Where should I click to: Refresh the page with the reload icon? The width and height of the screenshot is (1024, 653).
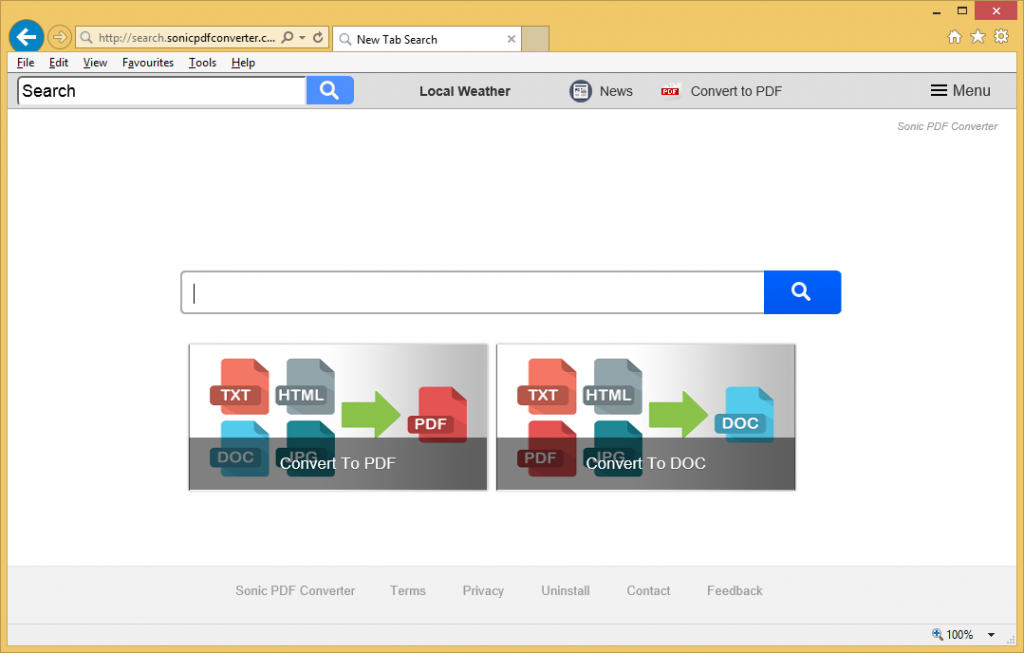(x=318, y=38)
